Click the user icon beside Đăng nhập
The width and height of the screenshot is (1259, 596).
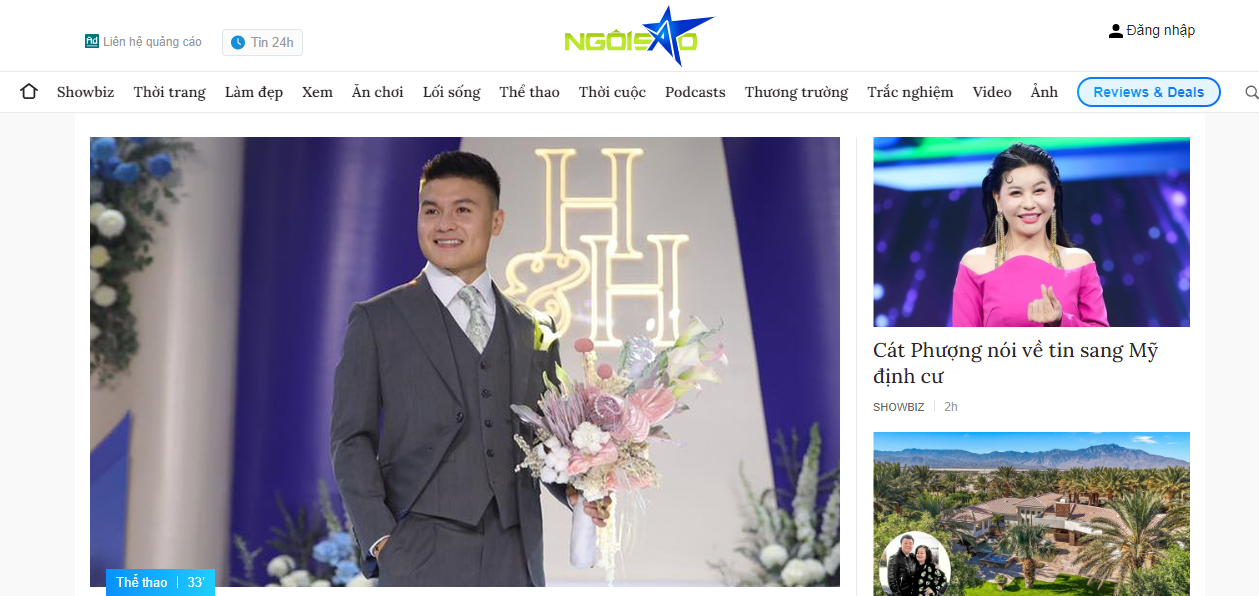coord(1116,31)
